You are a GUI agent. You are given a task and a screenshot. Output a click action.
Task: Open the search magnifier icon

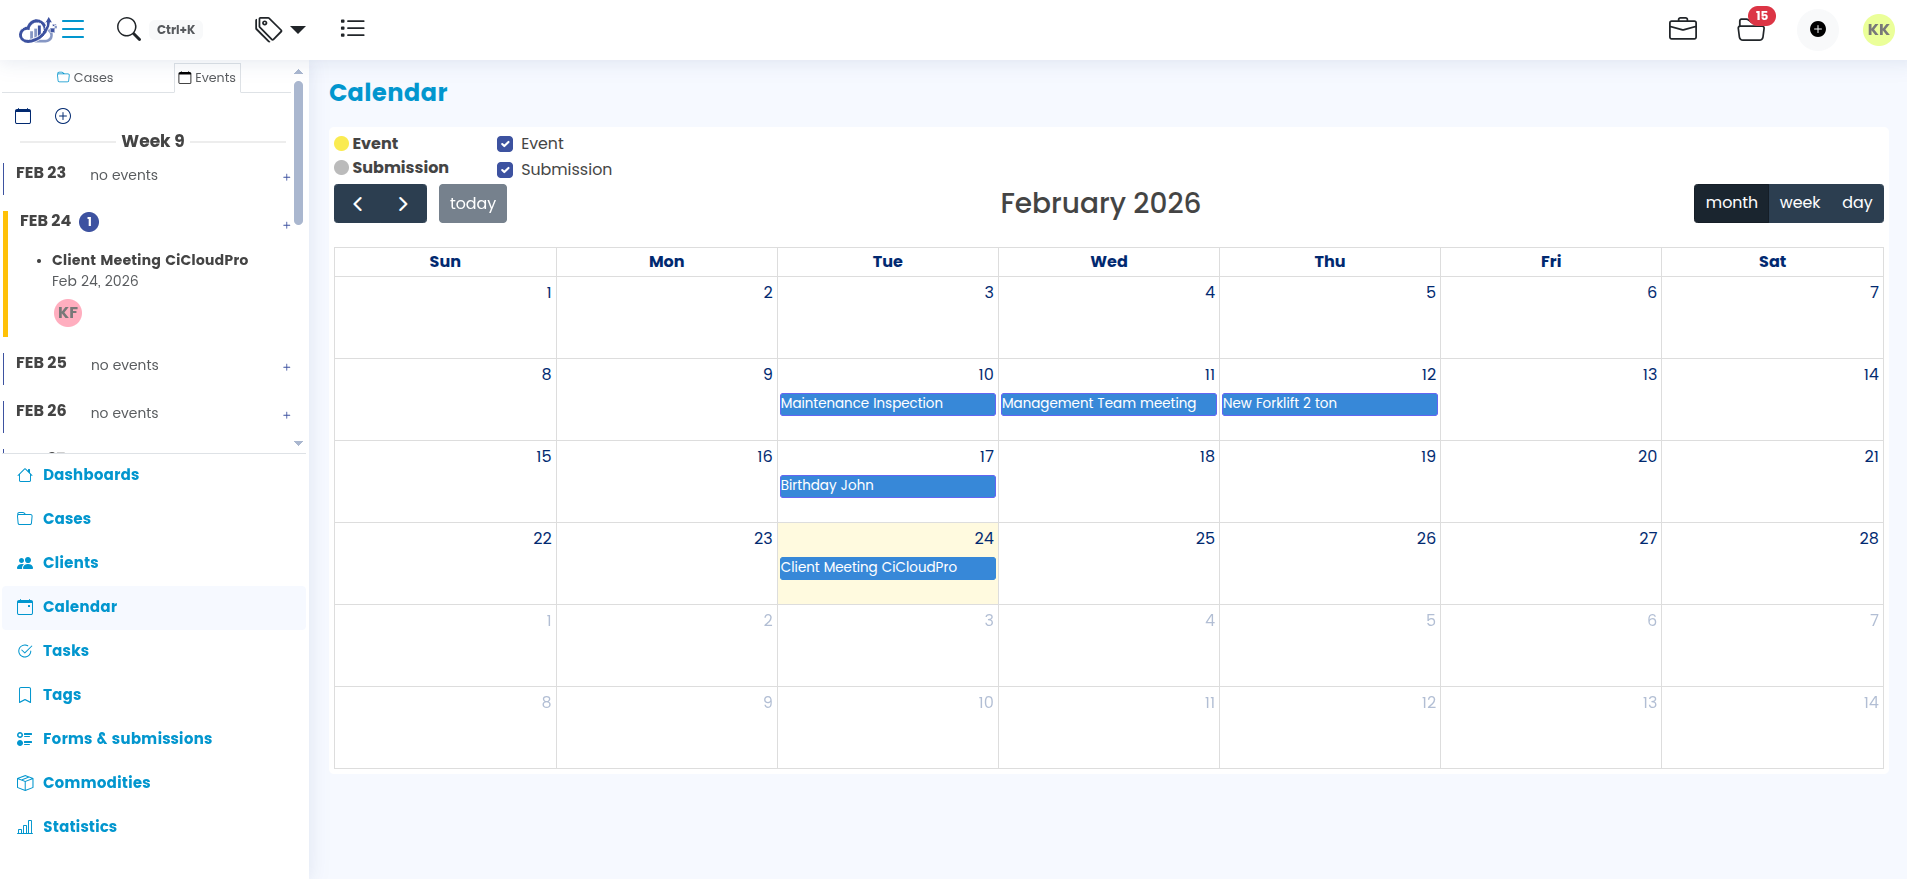click(128, 29)
